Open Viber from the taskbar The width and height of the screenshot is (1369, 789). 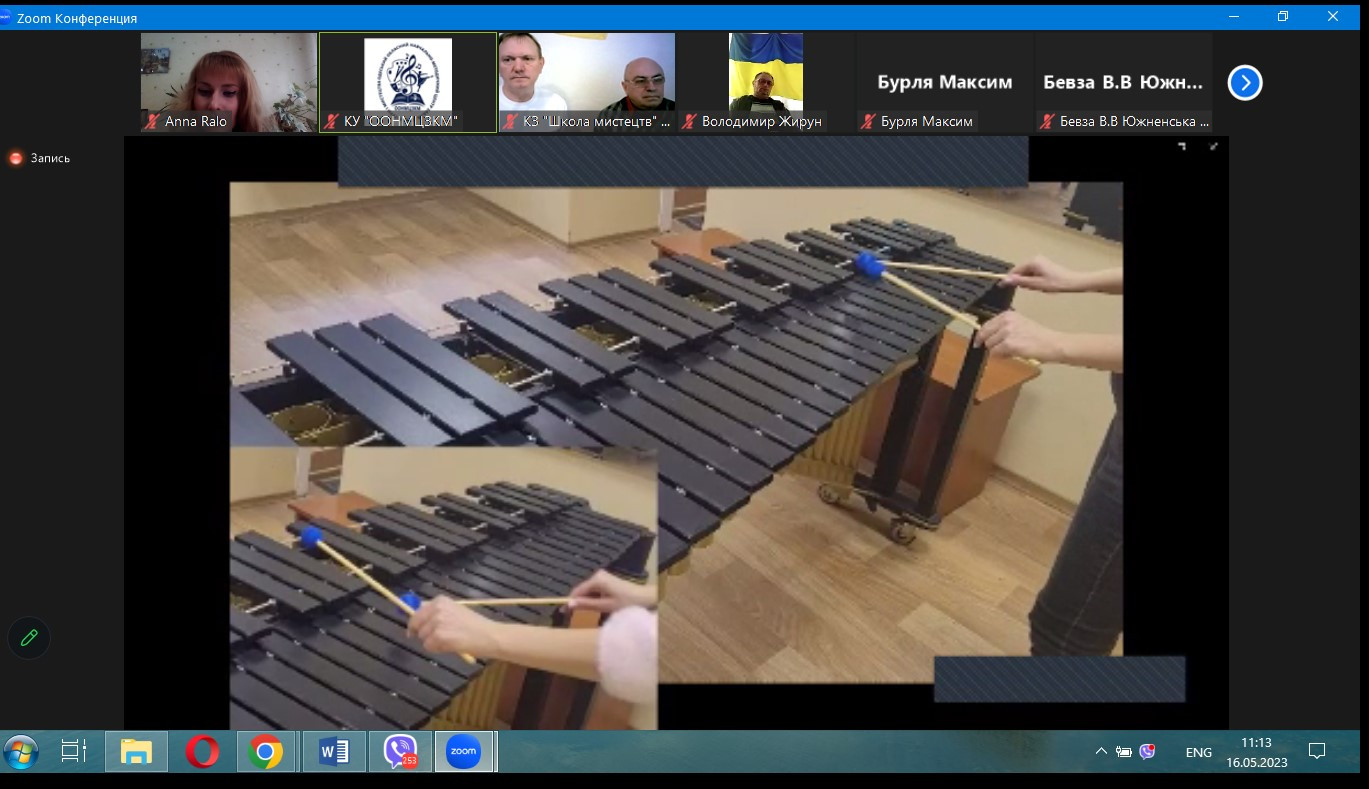(x=399, y=751)
